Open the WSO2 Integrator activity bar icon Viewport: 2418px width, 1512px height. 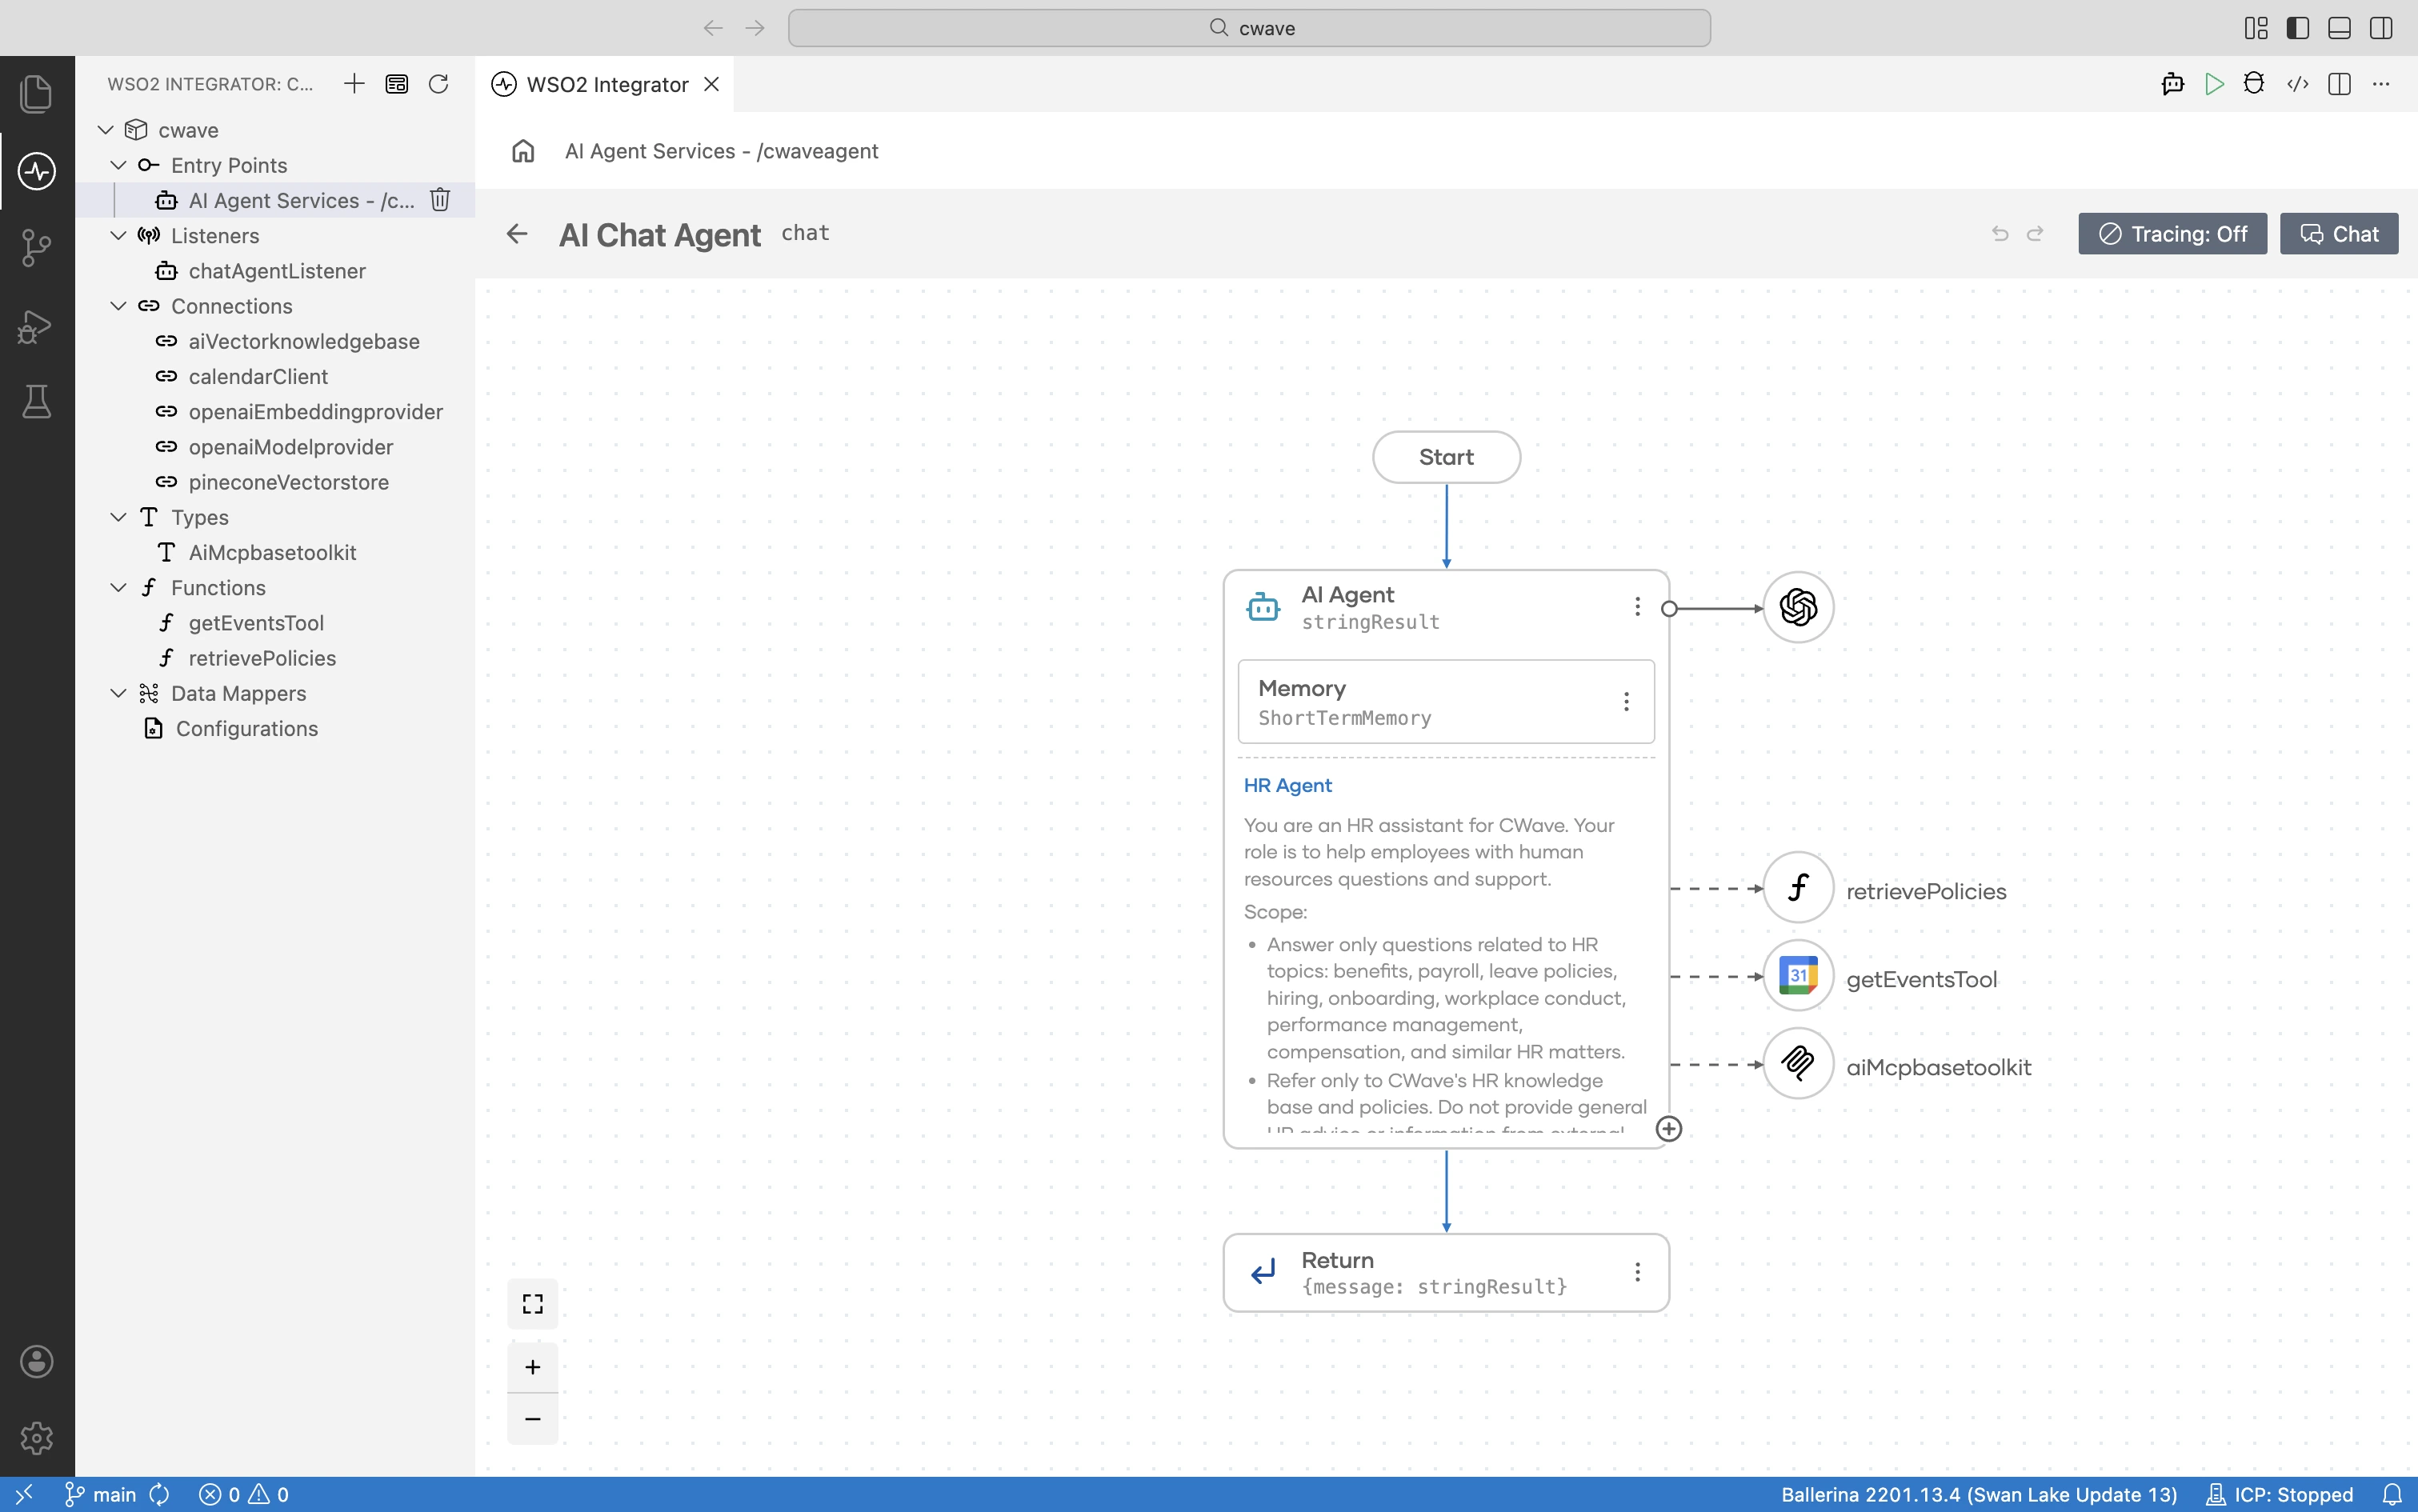(36, 171)
